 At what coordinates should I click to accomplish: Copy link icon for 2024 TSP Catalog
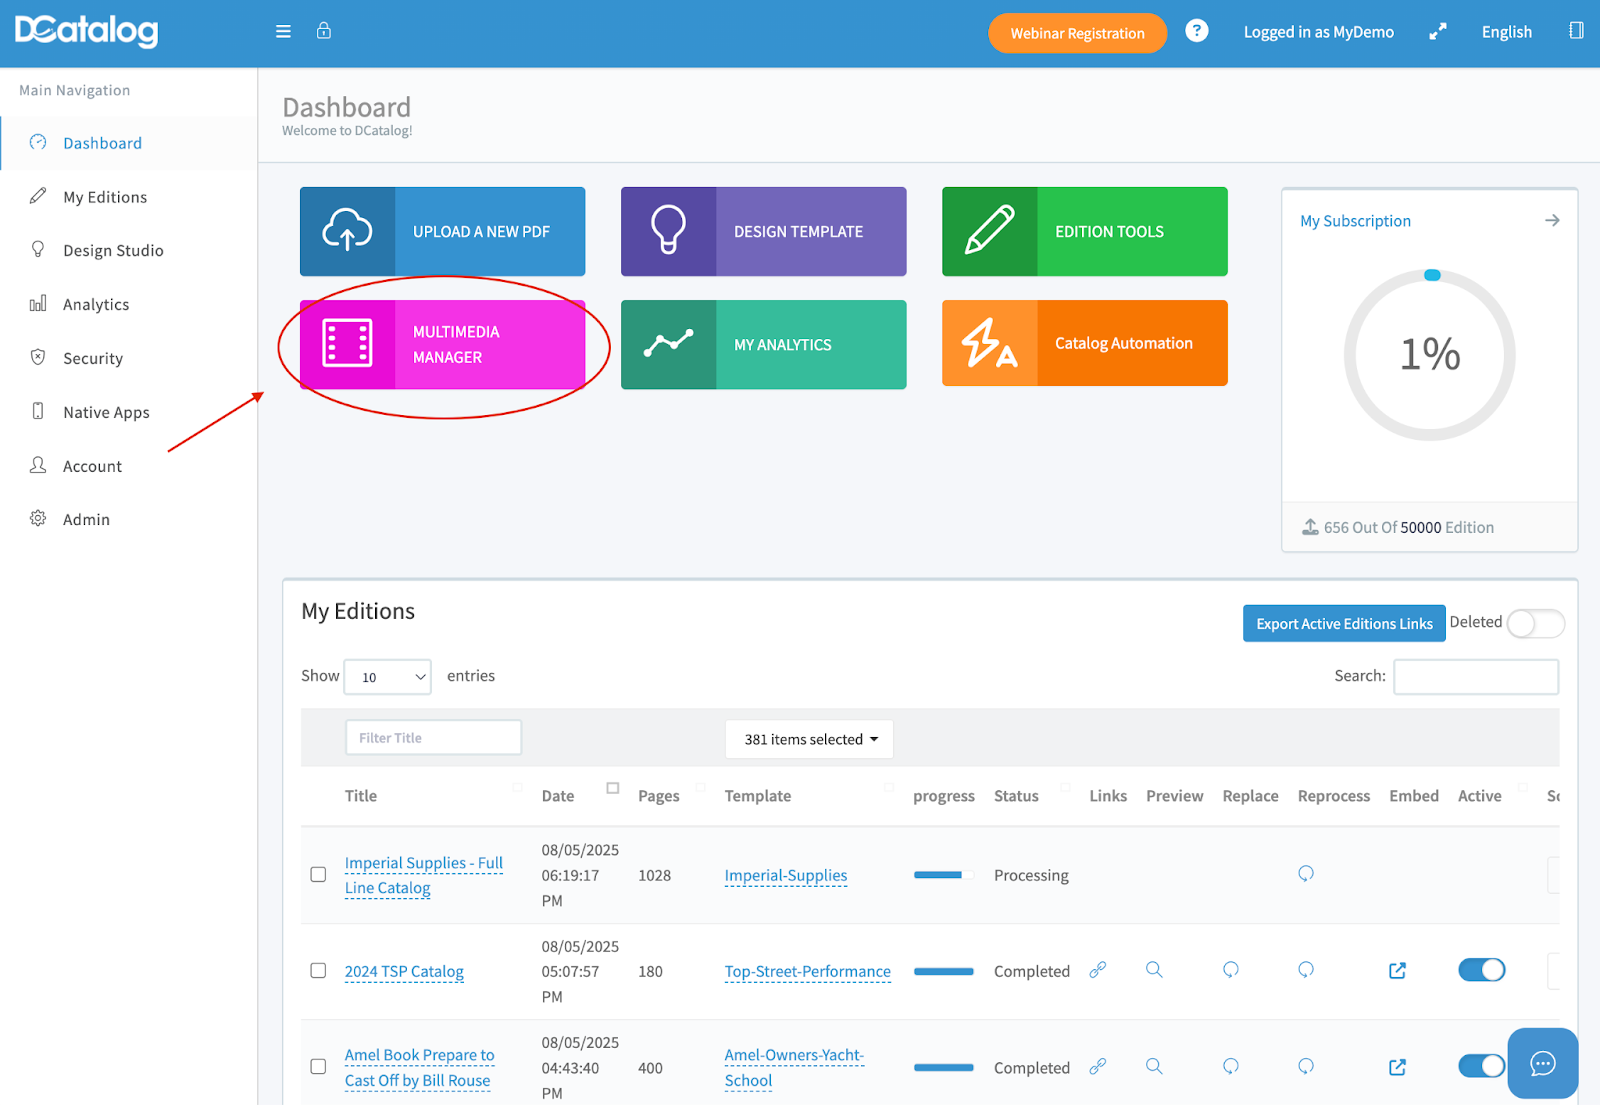(1097, 970)
